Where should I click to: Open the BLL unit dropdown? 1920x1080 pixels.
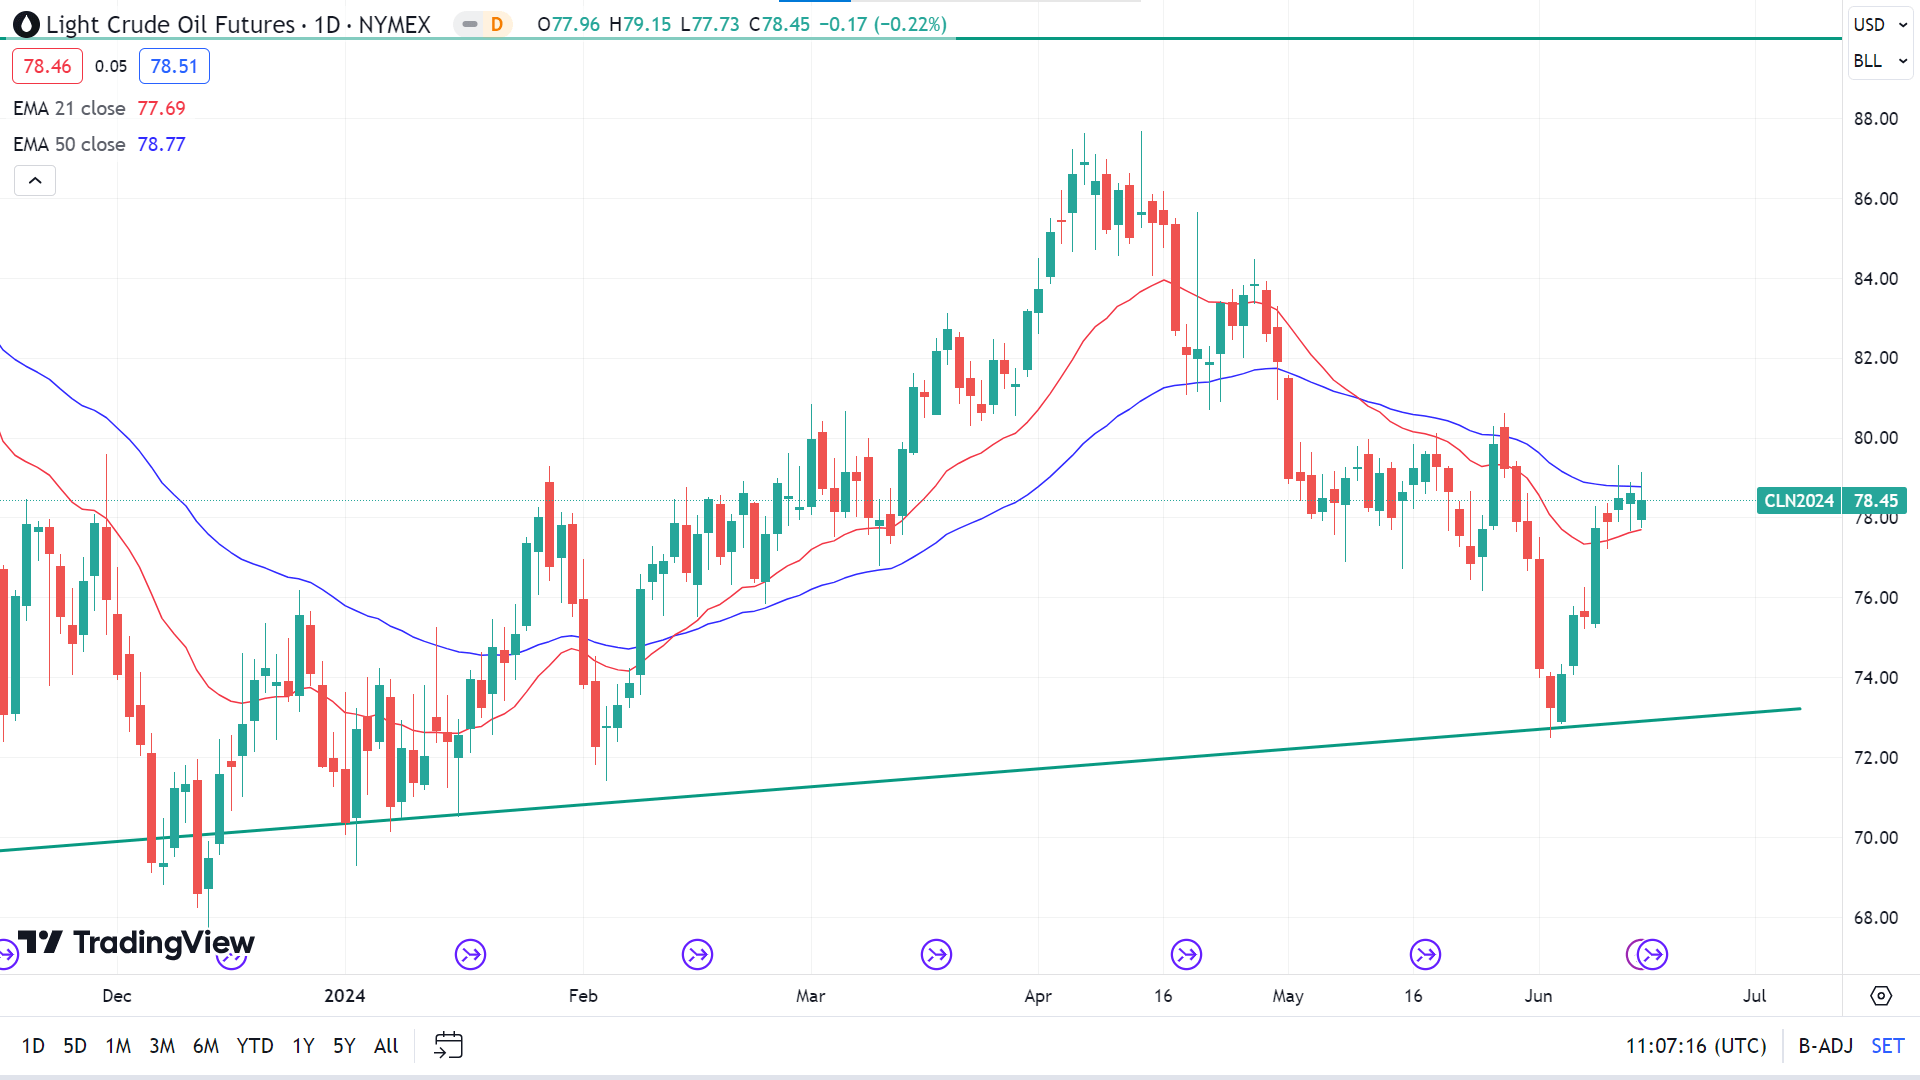[1879, 61]
